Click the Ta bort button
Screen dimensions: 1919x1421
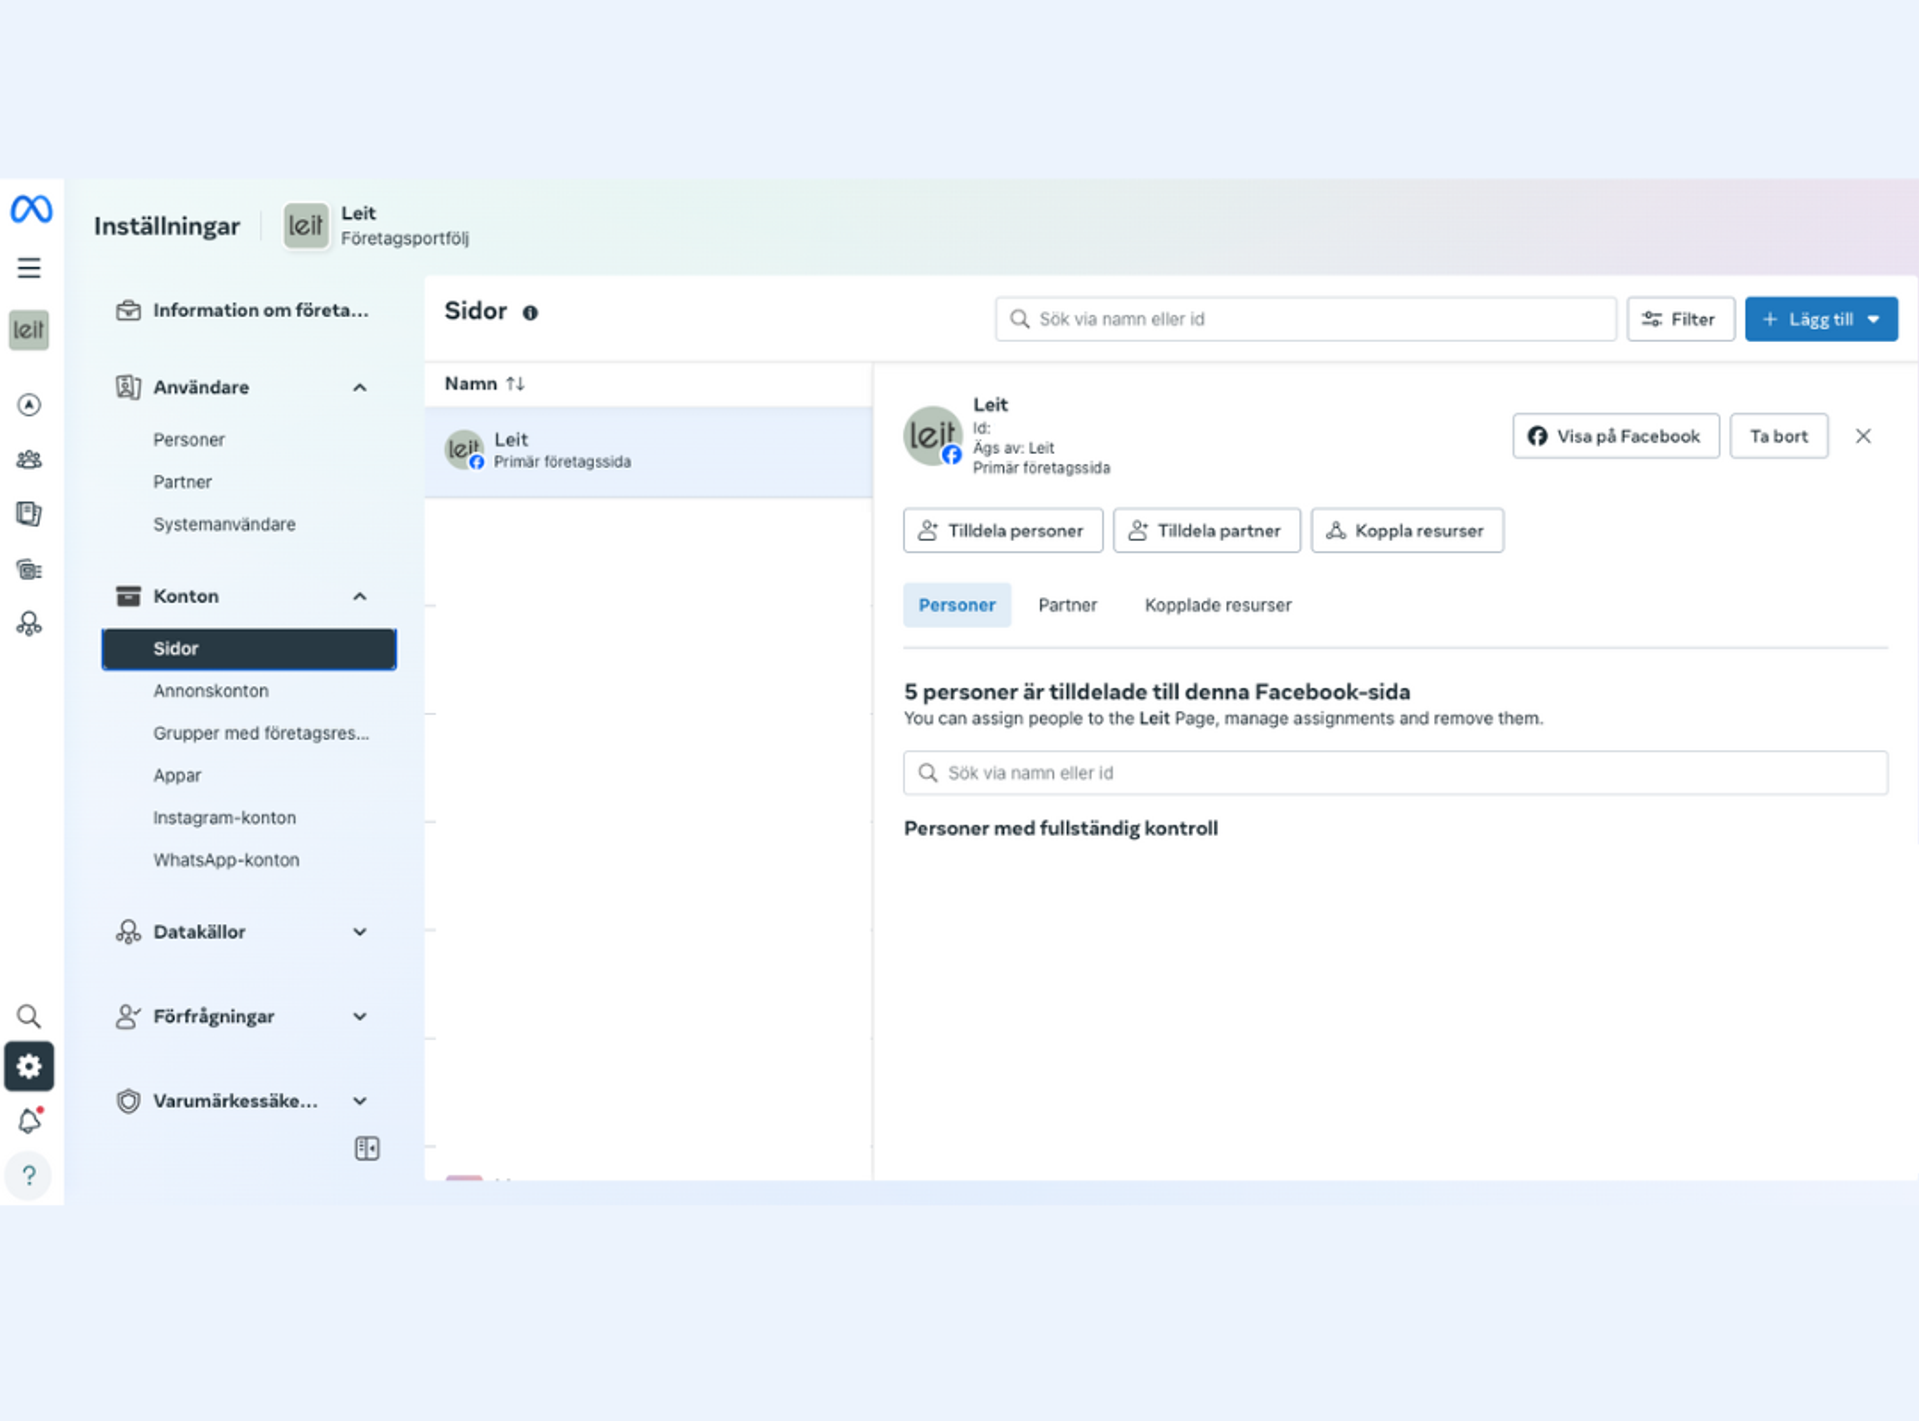[1778, 436]
